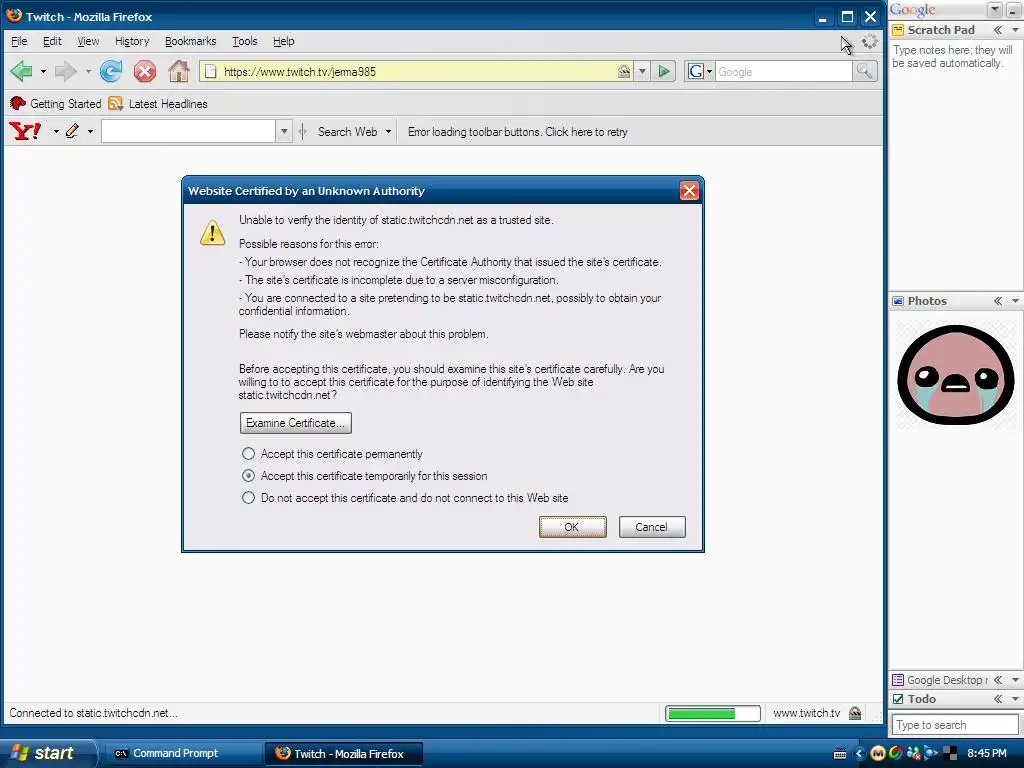Open the Bookmarks menu

[x=190, y=41]
